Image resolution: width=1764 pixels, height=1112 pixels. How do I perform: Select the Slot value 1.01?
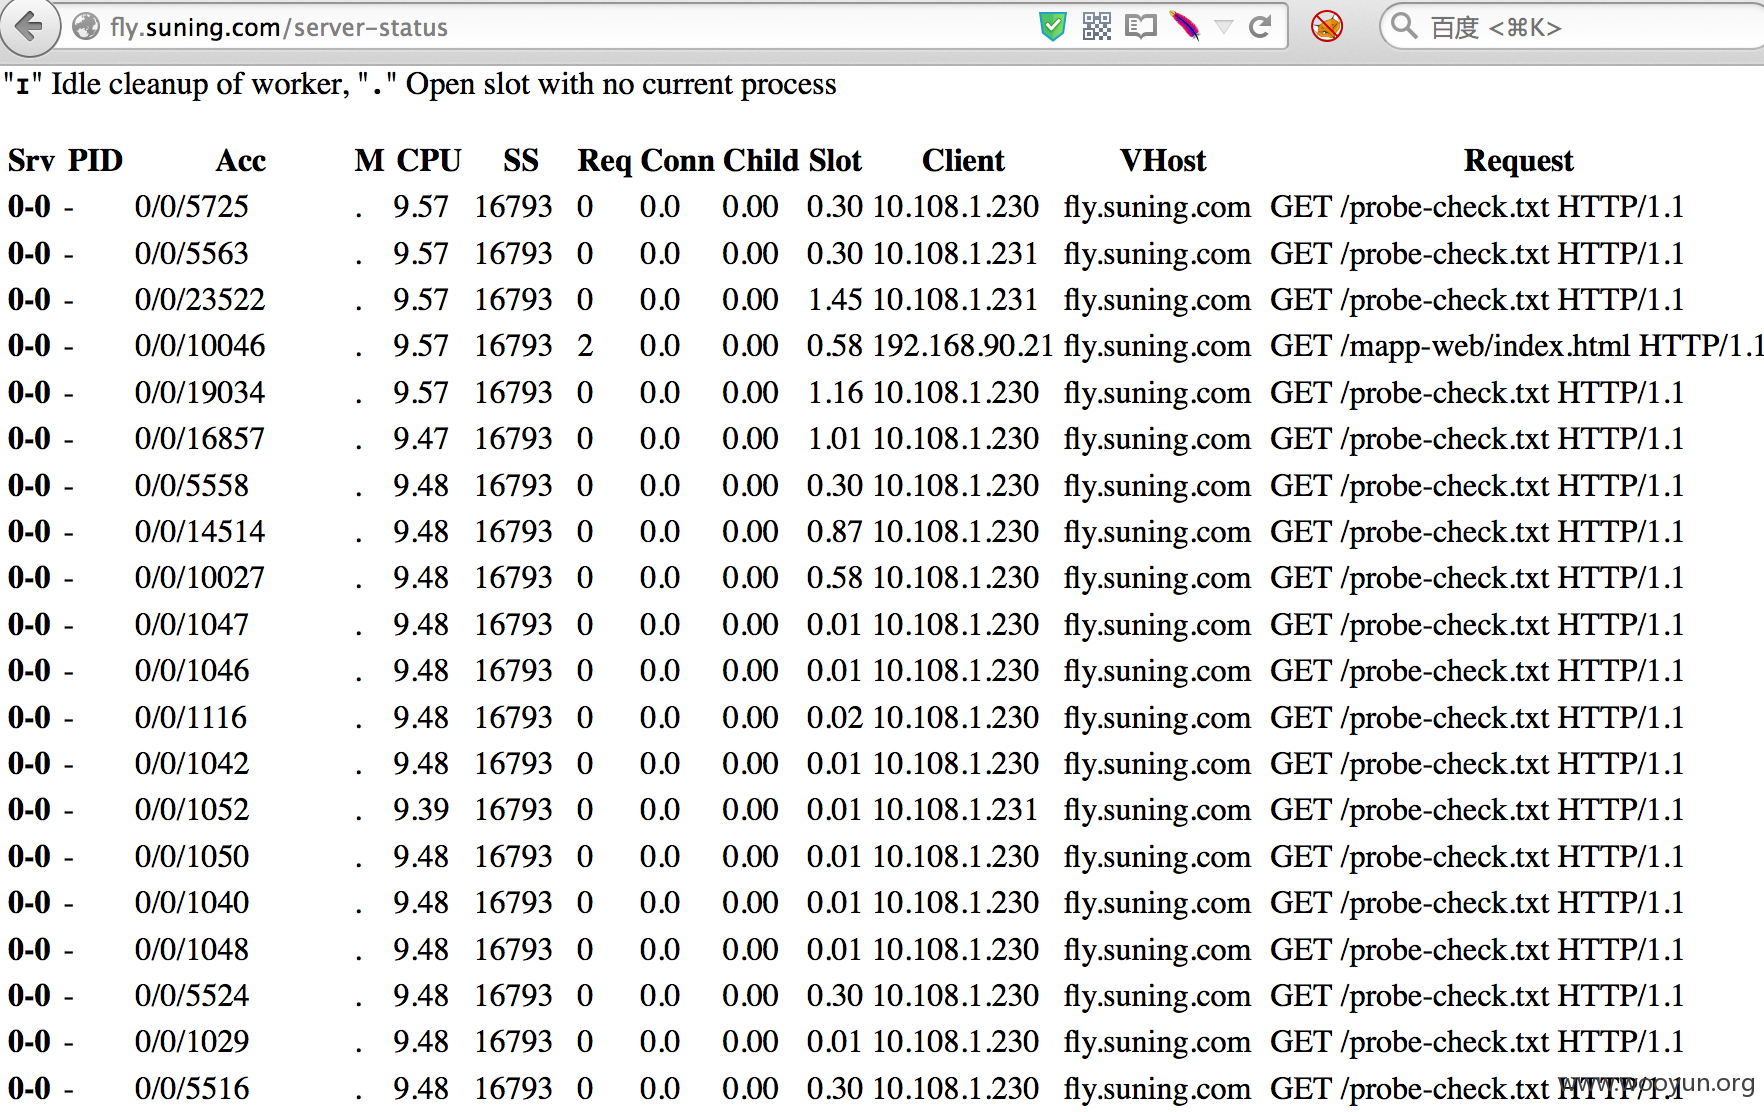click(835, 439)
